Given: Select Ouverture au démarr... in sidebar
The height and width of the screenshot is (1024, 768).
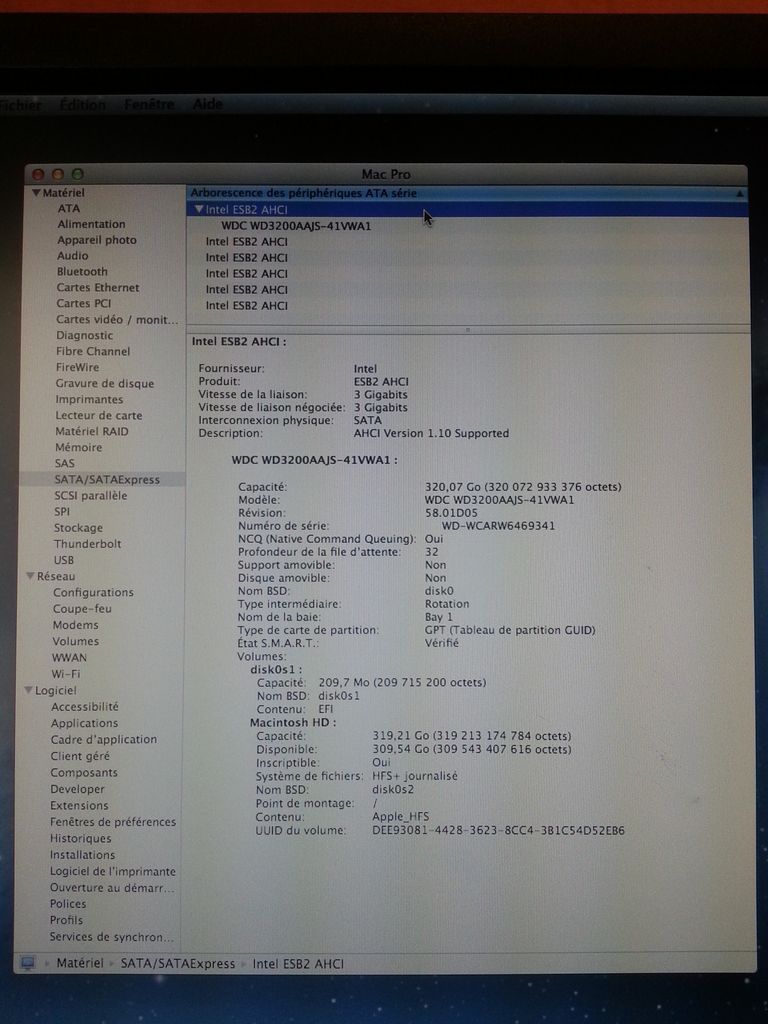Looking at the screenshot, I should [112, 888].
